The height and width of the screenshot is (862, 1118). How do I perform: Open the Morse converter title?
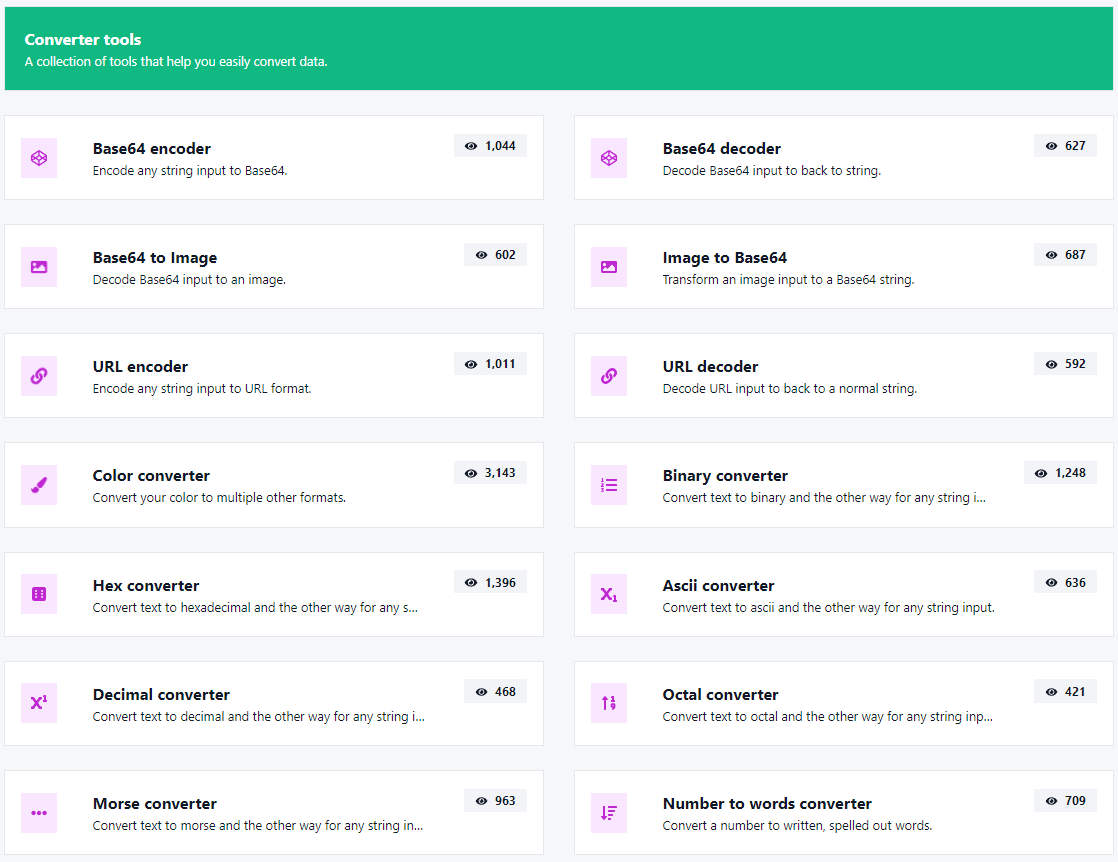pyautogui.click(x=155, y=804)
